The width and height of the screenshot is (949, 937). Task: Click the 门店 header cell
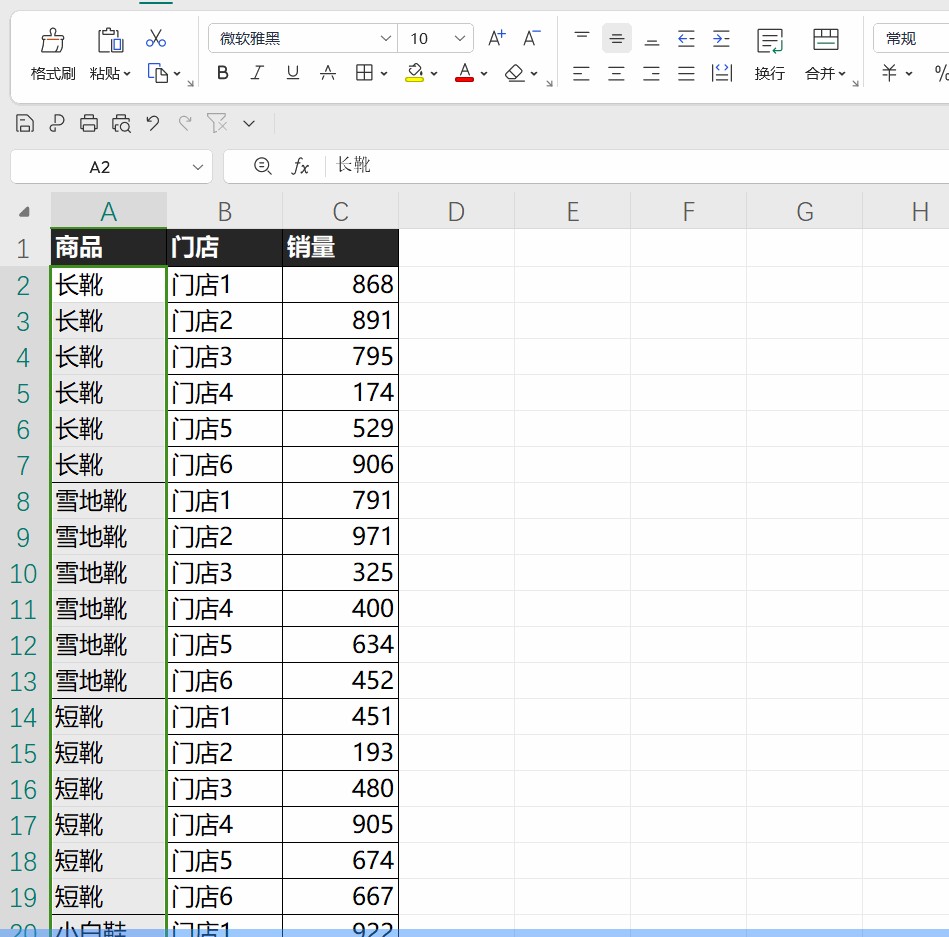click(225, 248)
